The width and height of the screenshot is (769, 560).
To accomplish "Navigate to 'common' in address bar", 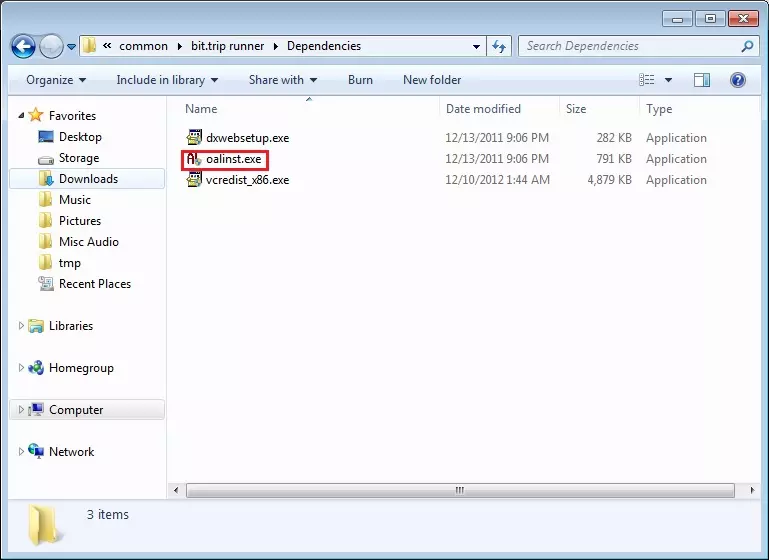I will pyautogui.click(x=143, y=46).
